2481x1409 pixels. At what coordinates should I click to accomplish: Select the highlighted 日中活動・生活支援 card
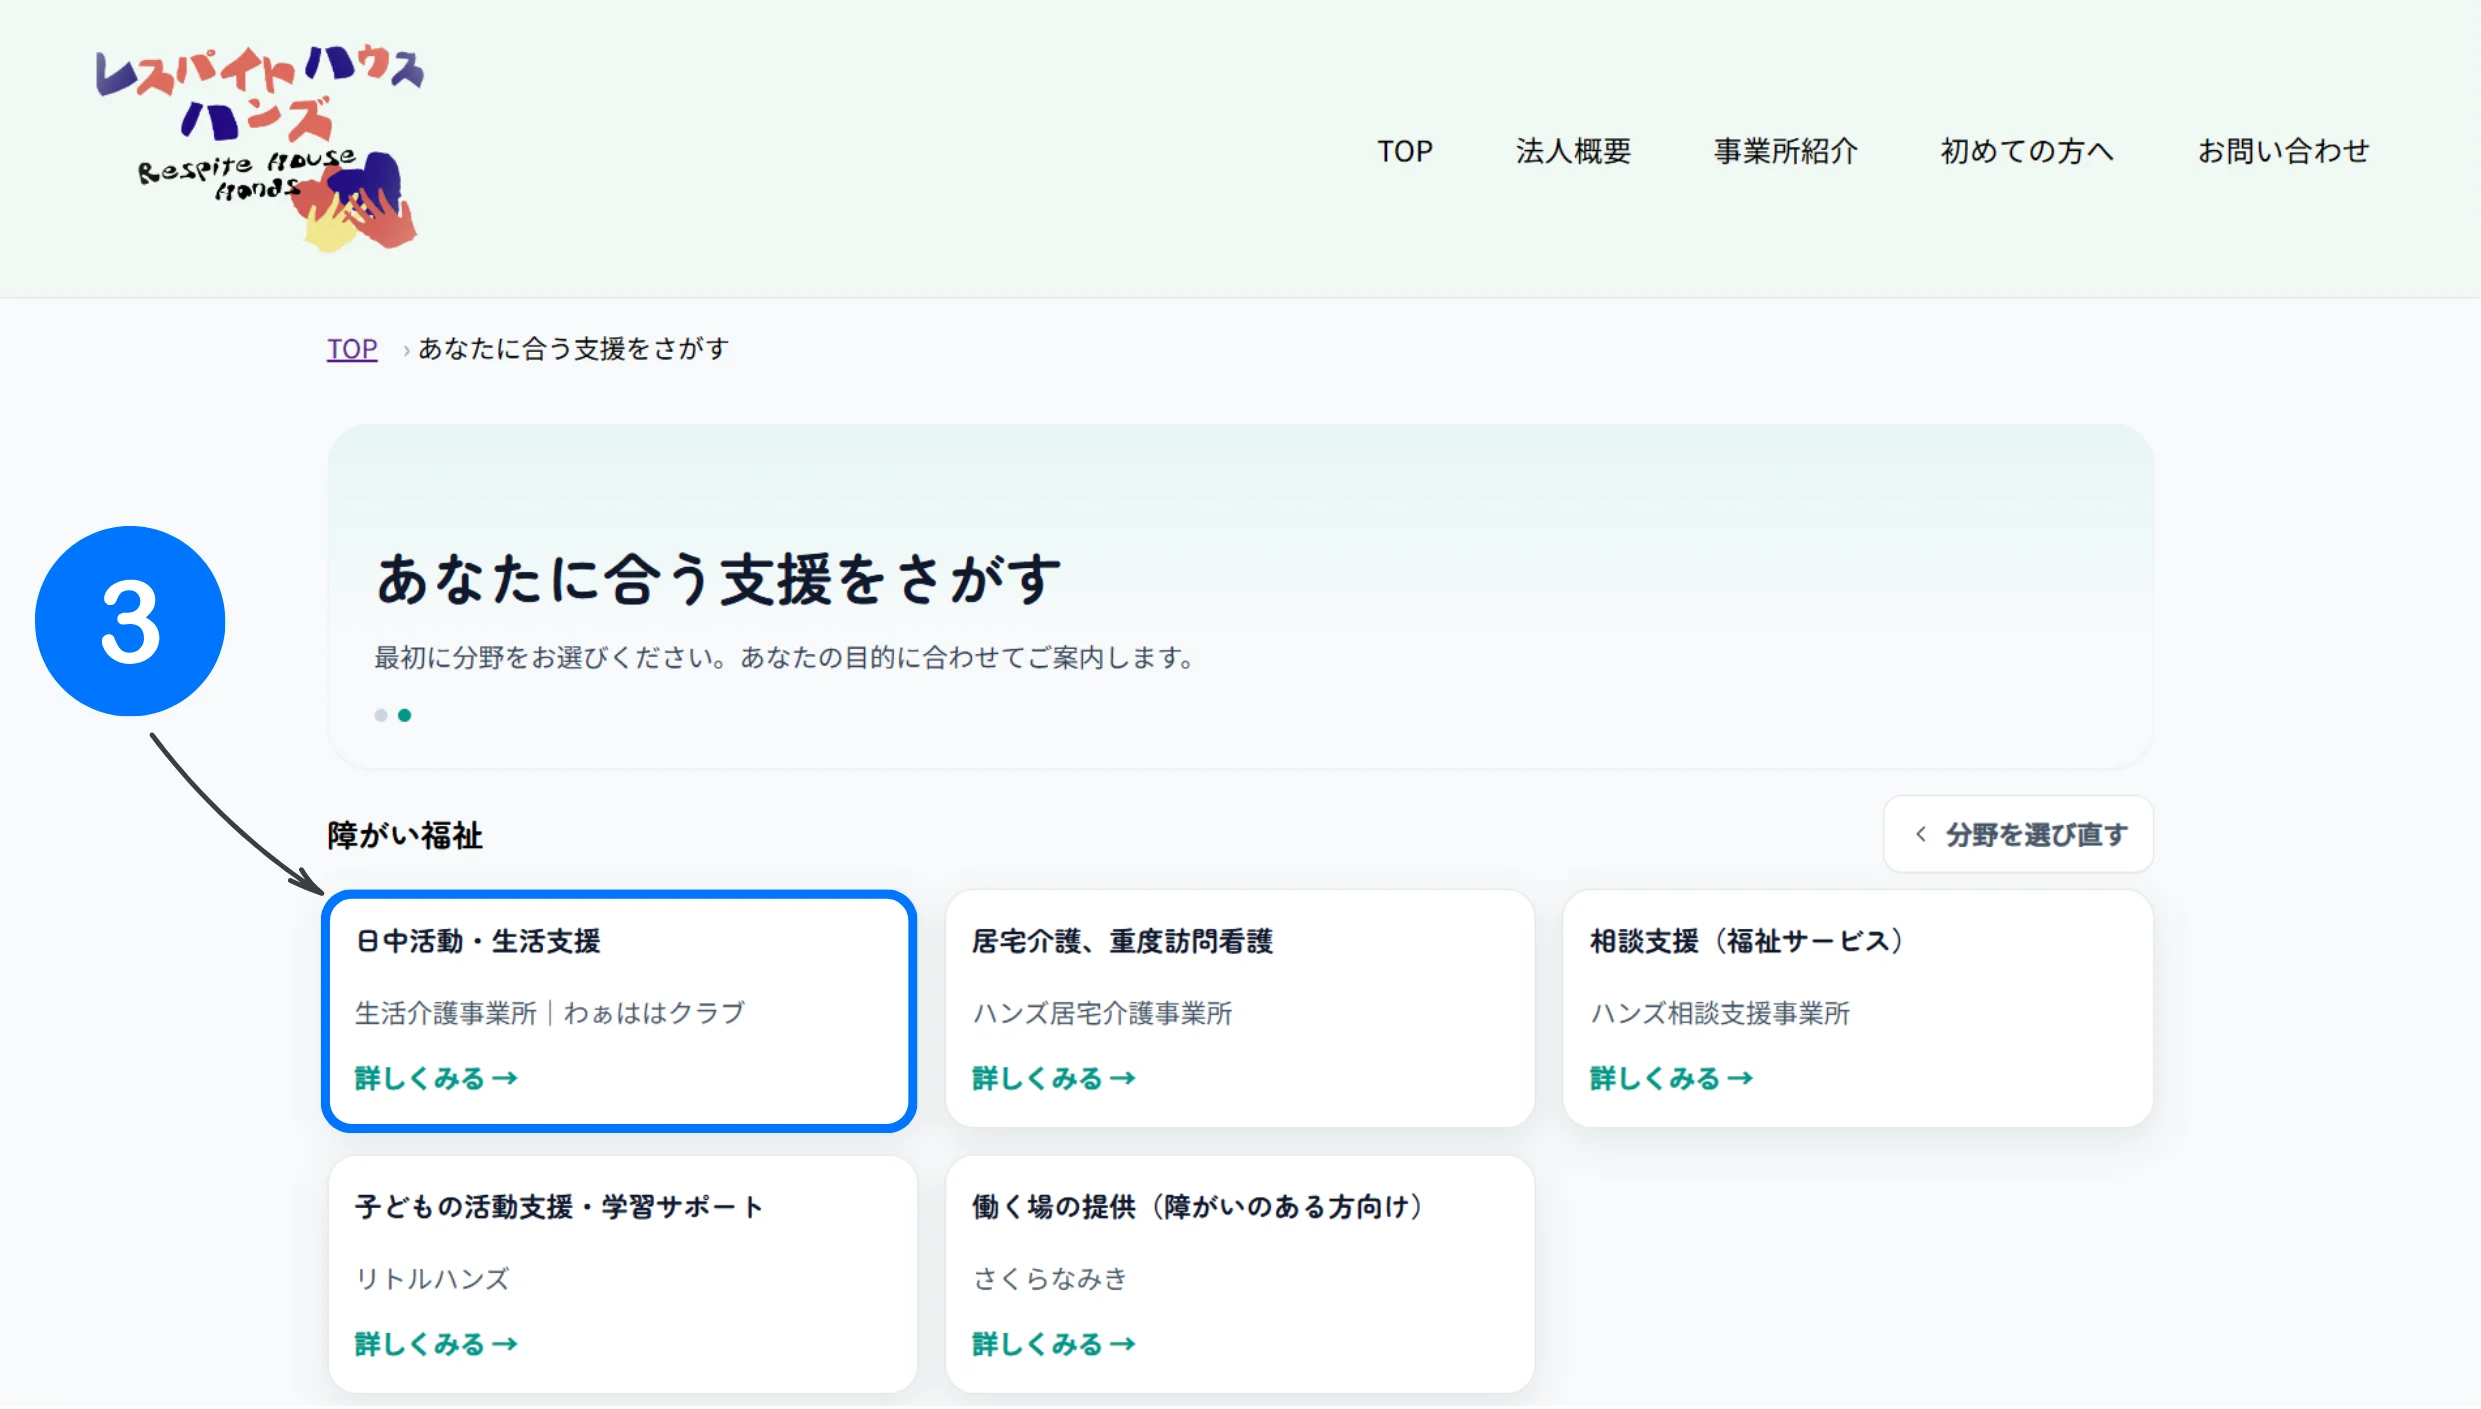[619, 1010]
